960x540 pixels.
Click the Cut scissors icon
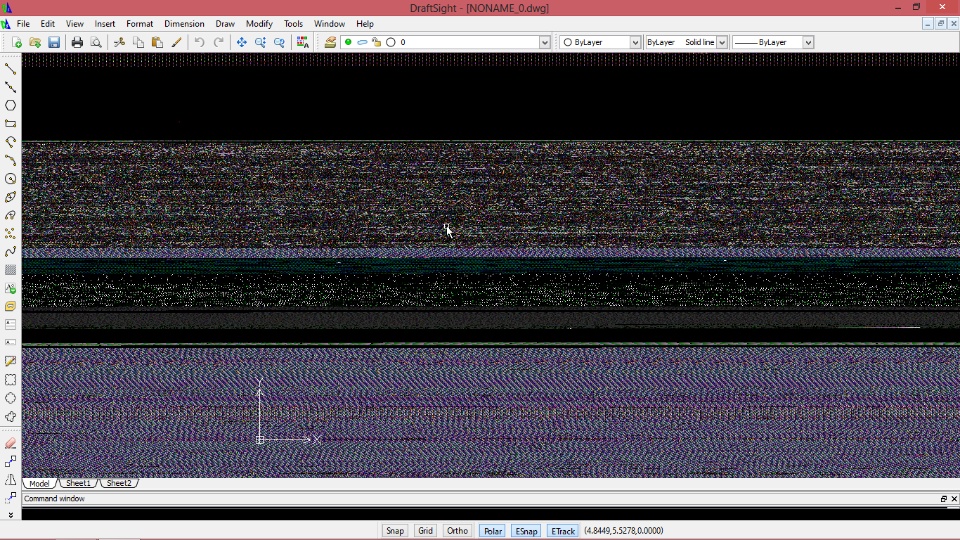119,42
